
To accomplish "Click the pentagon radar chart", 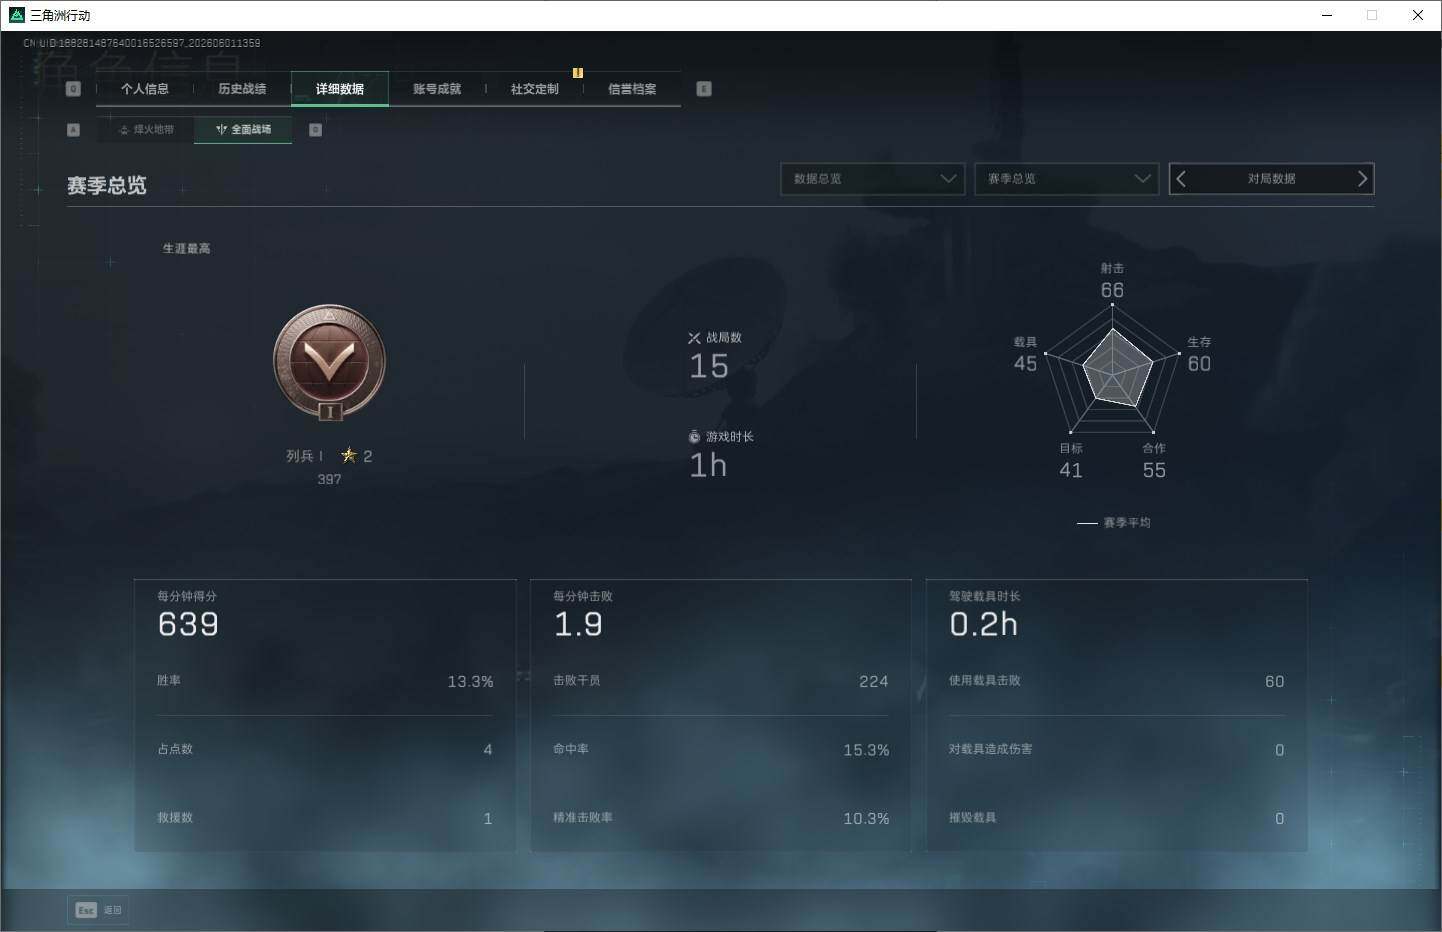I will click(1112, 369).
